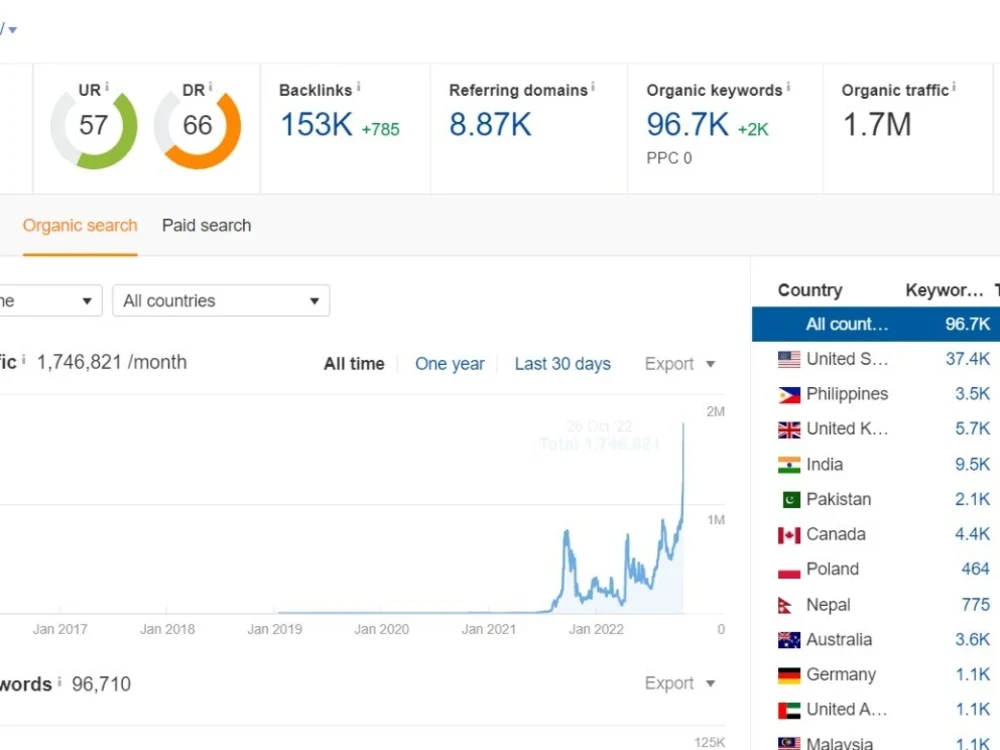Click the UR 57 gauge chart
This screenshot has height=750, width=1000.
[x=94, y=126]
